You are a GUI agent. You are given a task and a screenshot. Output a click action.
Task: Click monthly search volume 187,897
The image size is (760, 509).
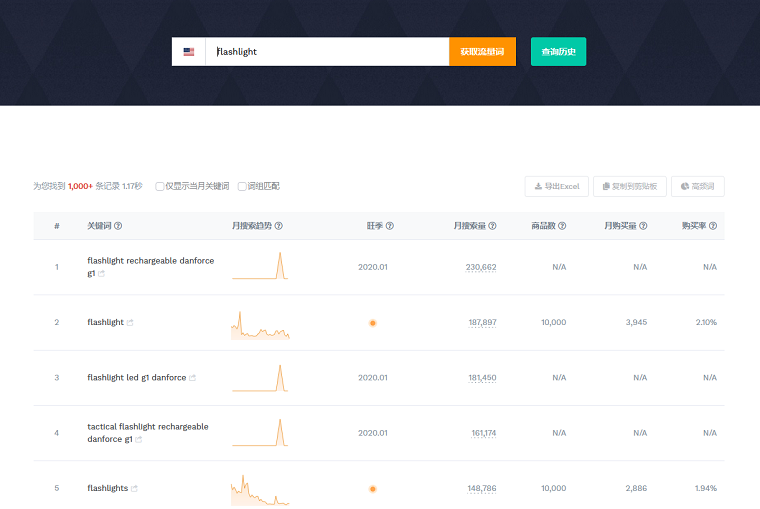click(x=482, y=322)
